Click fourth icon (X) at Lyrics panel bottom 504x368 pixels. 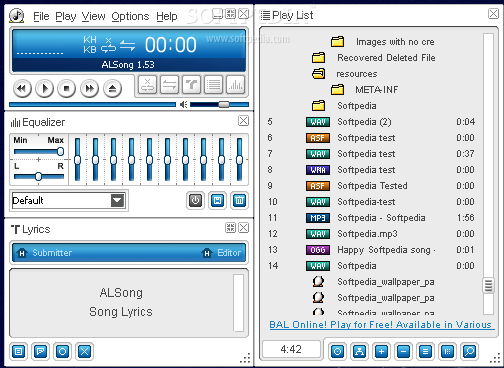[85, 352]
